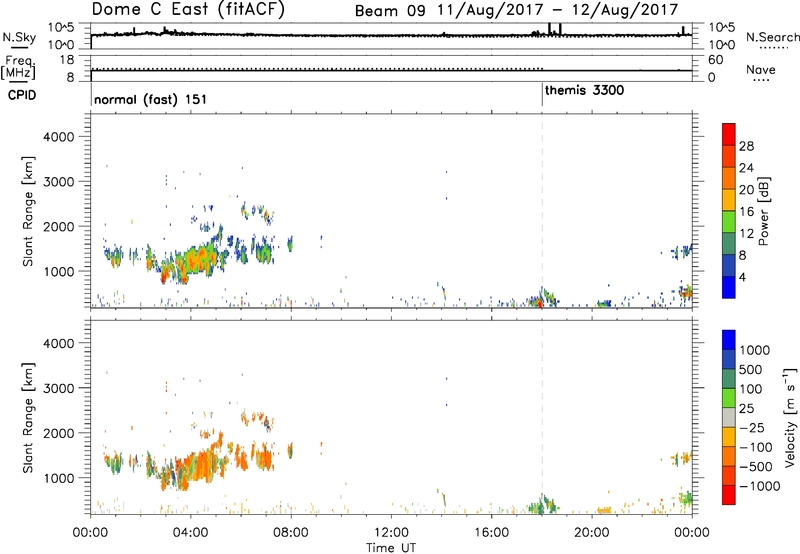Click the '04:00' time tick label
Screen dimensions: 800x554
190,533
